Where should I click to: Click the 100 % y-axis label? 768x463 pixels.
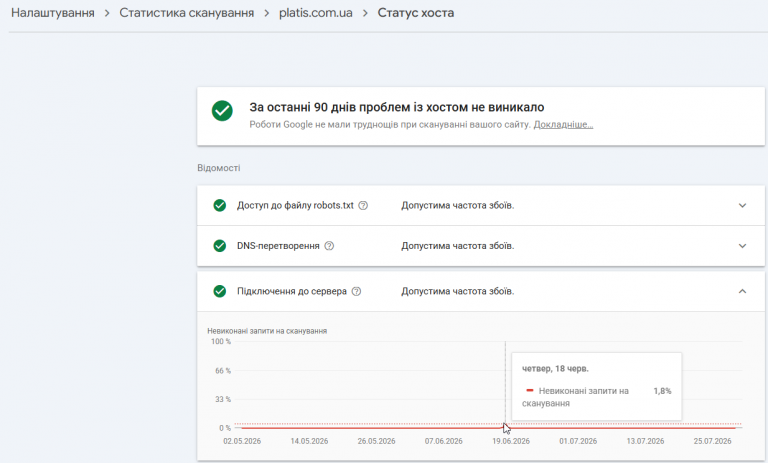click(x=221, y=341)
